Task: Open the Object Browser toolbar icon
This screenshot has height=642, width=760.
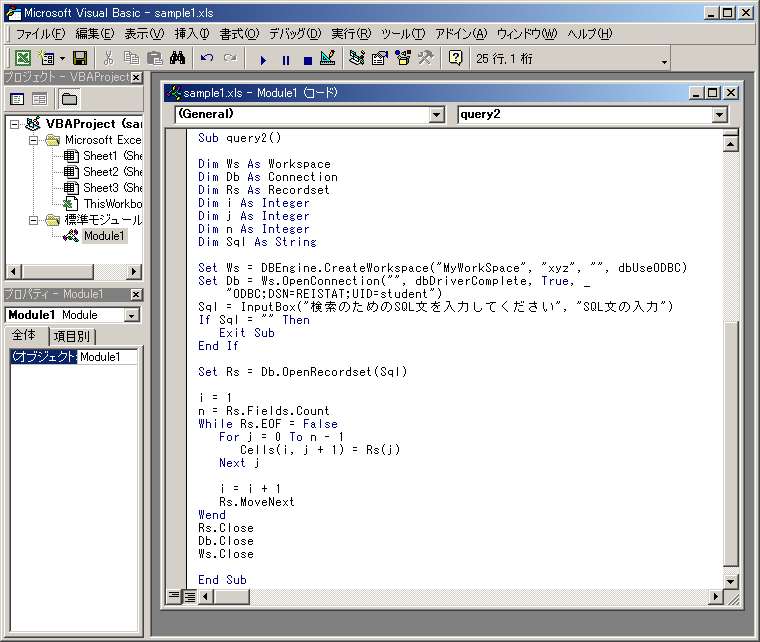Action: (x=403, y=59)
